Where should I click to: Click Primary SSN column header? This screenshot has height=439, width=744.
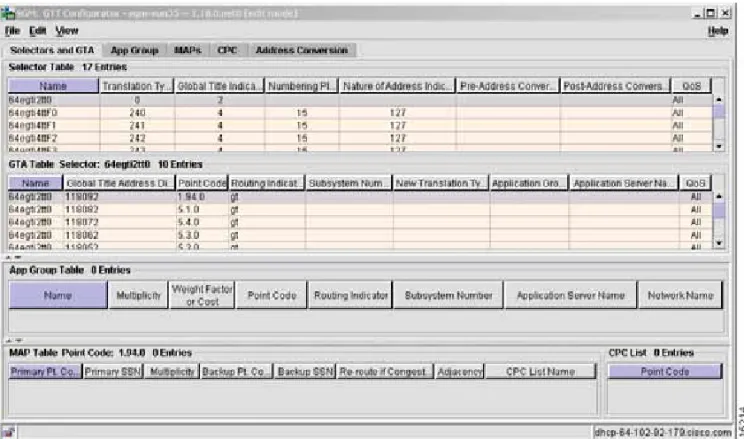(113, 372)
